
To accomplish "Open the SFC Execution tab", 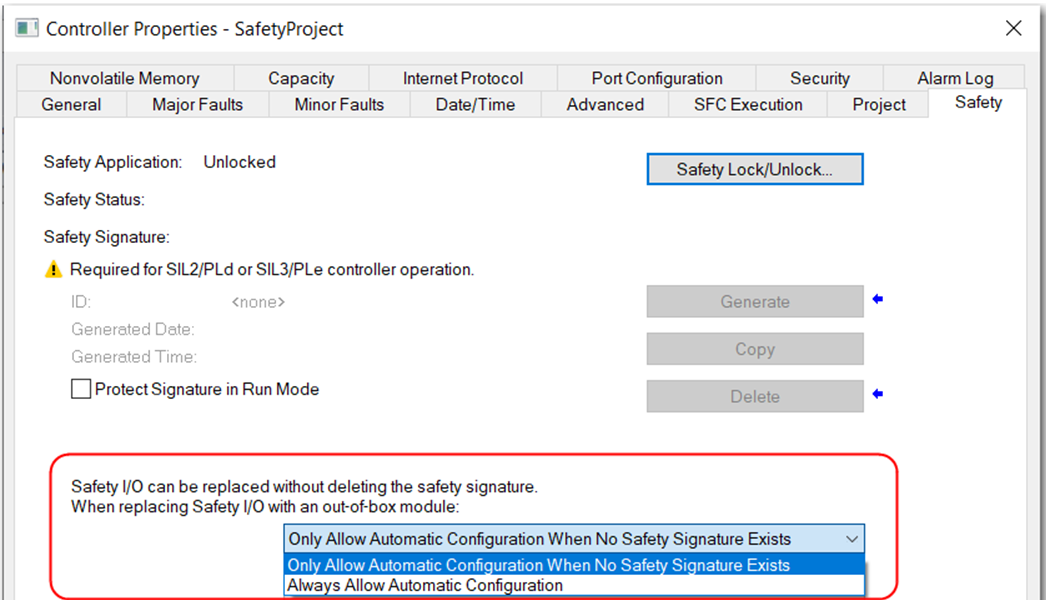I will [x=748, y=105].
